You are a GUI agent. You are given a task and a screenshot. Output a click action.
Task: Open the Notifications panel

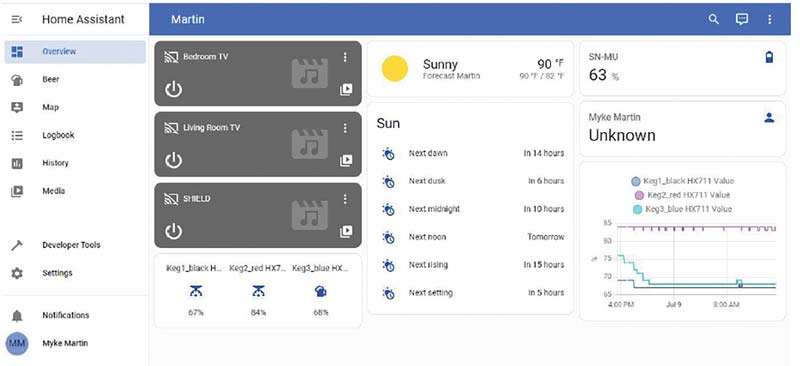[75, 315]
